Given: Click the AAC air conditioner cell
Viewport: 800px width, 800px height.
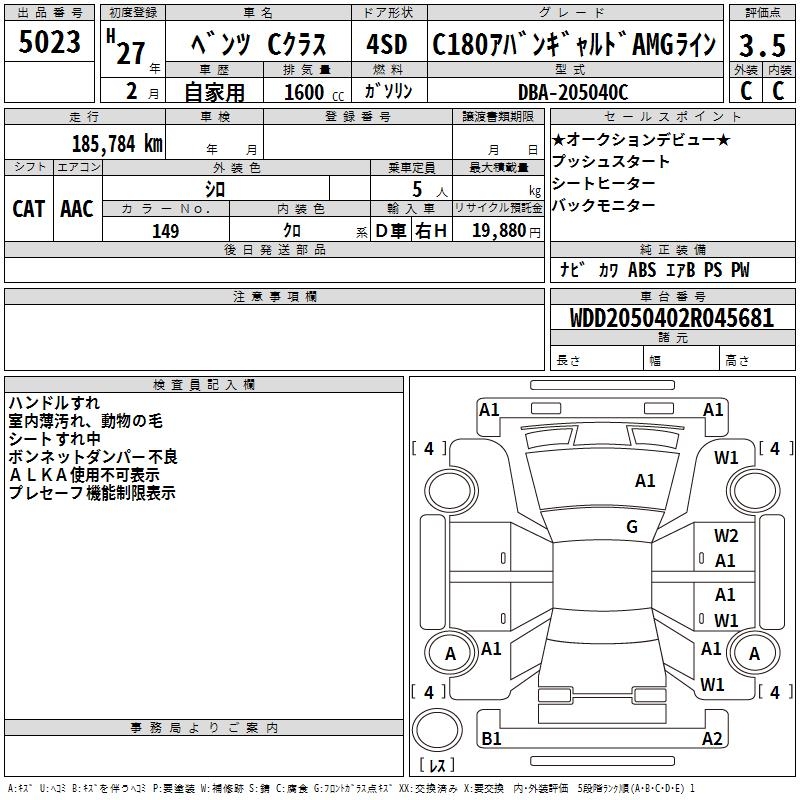Looking at the screenshot, I should point(77,209).
